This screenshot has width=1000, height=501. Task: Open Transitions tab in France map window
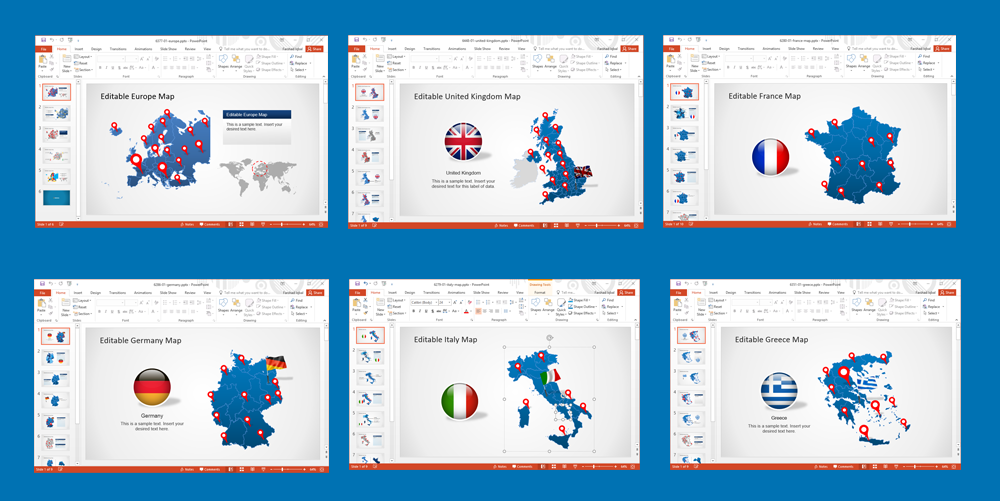pyautogui.click(x=746, y=49)
